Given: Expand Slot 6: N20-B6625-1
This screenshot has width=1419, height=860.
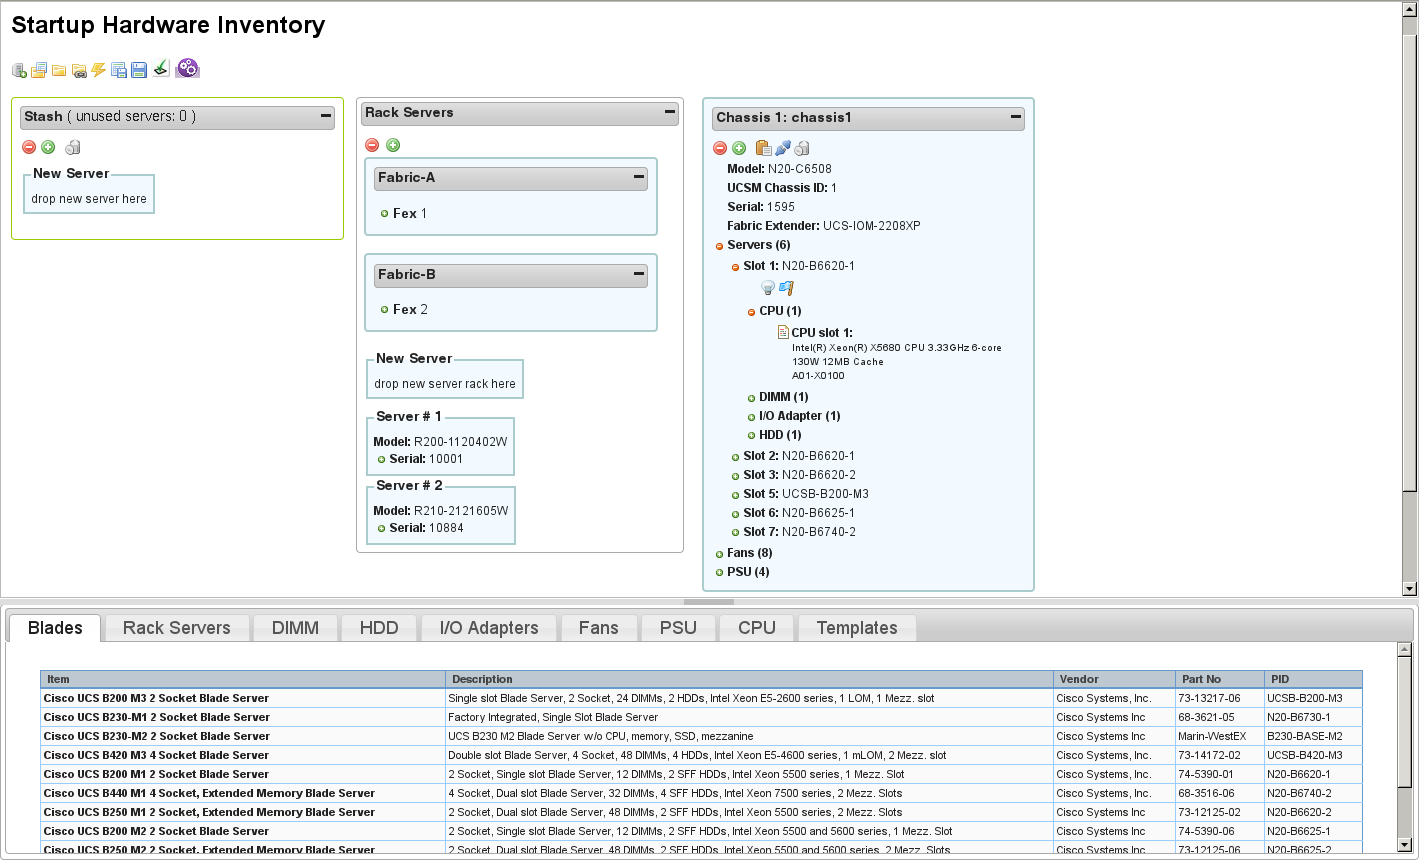Looking at the screenshot, I should tap(736, 514).
